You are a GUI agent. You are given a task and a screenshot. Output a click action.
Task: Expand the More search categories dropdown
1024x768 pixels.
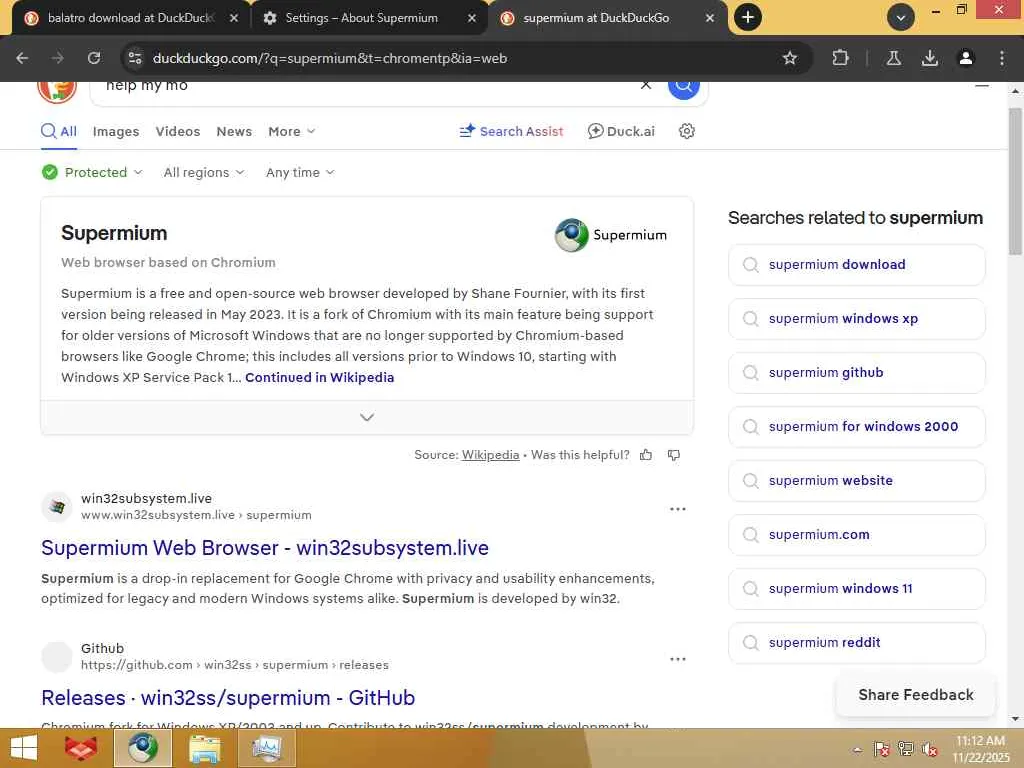point(291,131)
